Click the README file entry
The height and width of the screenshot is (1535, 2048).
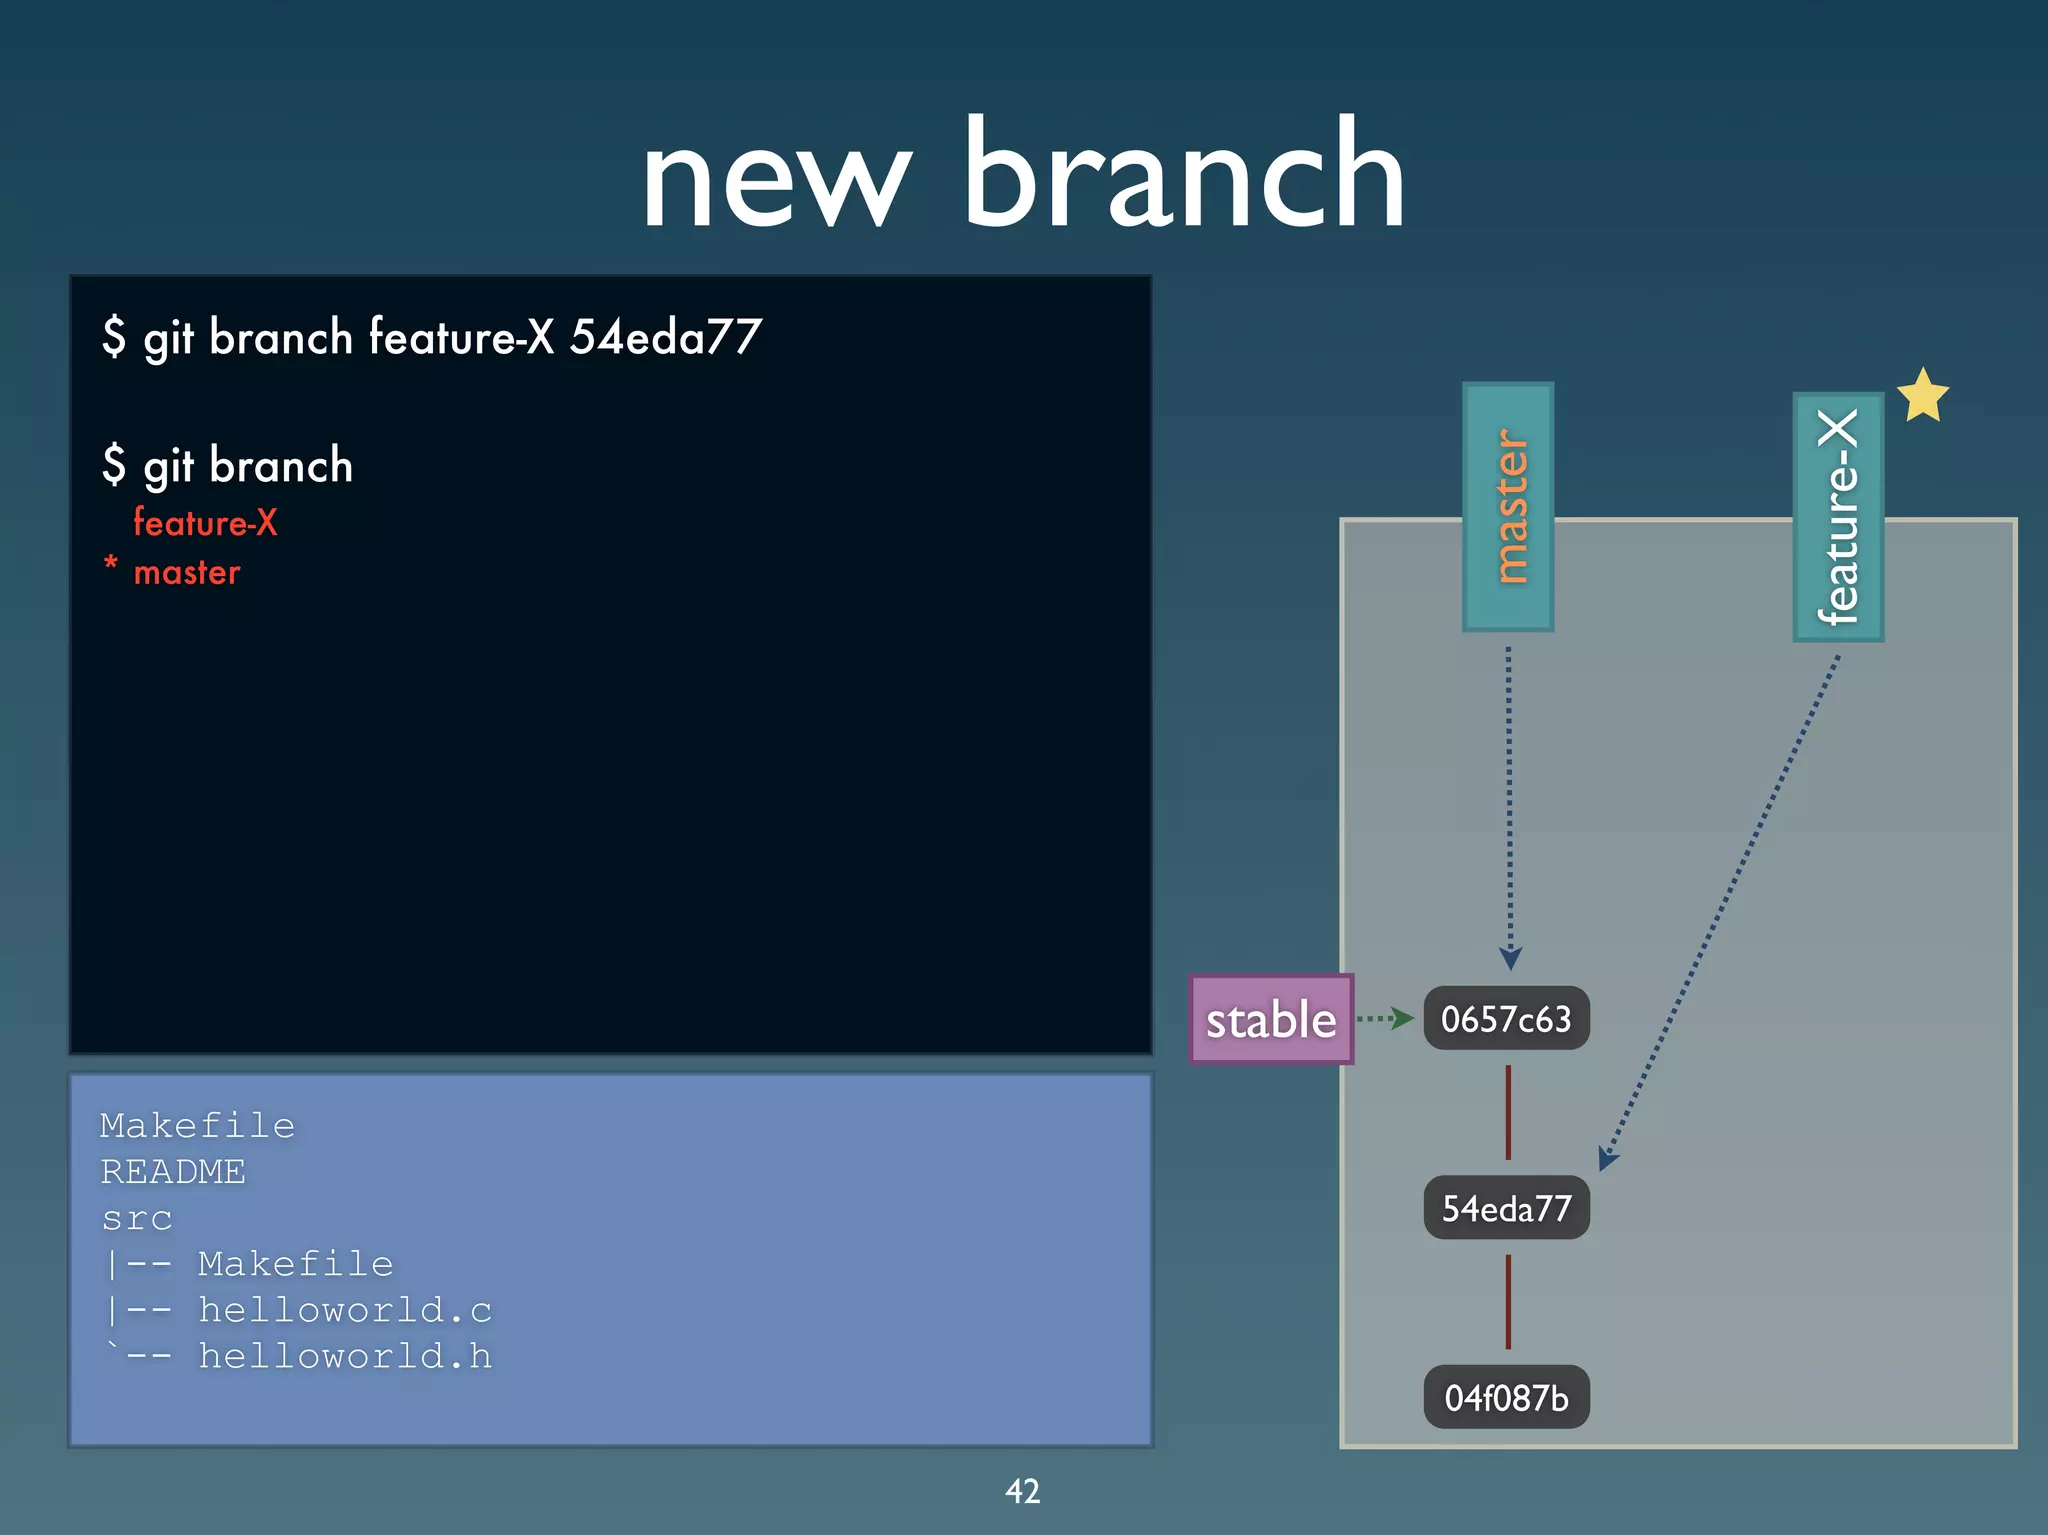(173, 1172)
